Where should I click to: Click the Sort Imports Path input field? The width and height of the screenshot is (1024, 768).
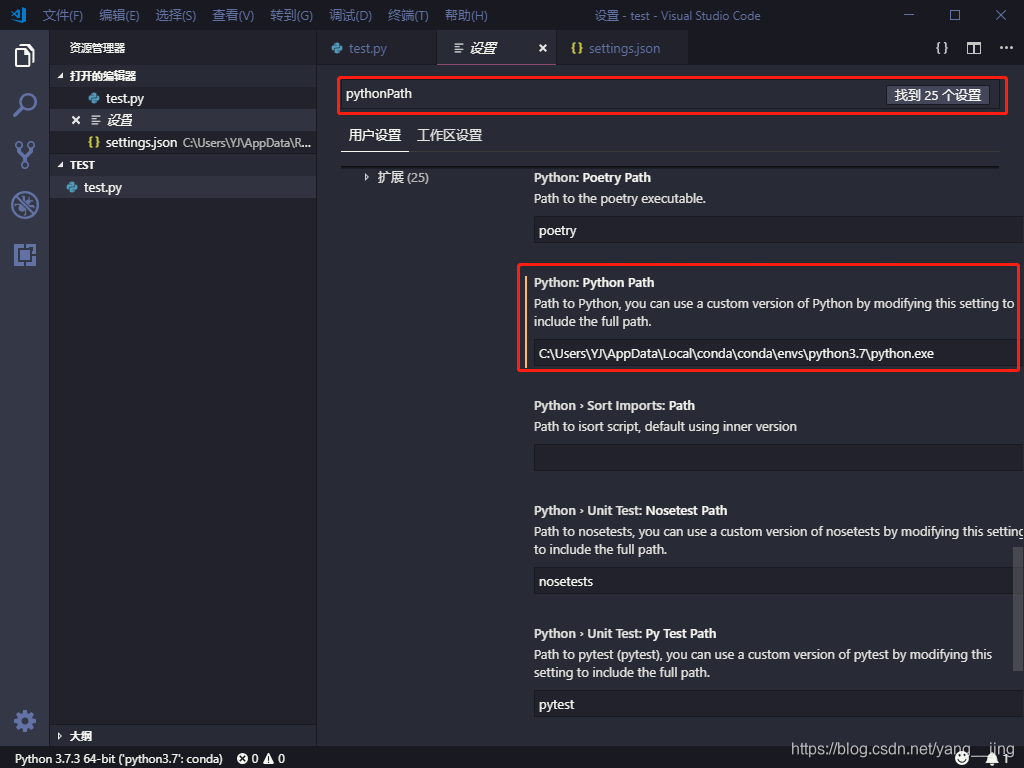[x=778, y=458]
